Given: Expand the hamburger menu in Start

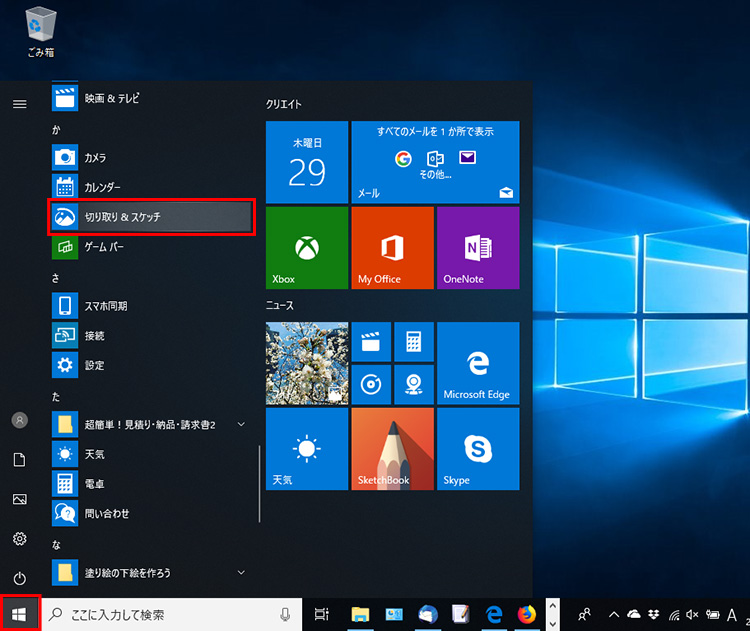Looking at the screenshot, I should [19, 104].
